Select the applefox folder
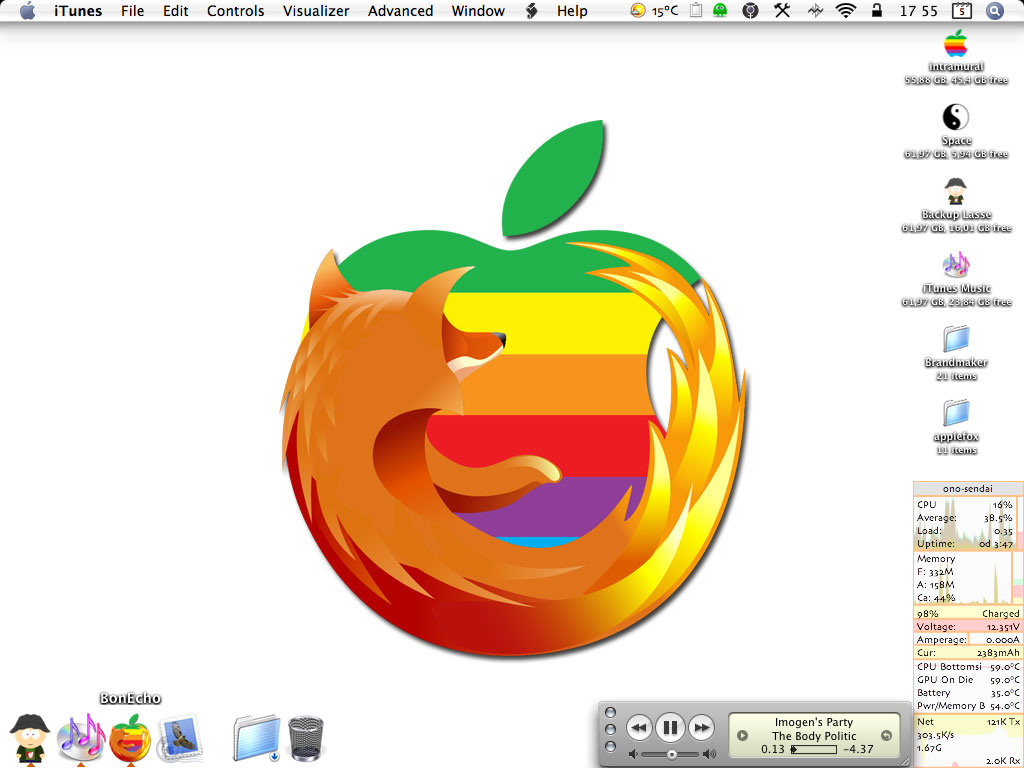This screenshot has height=768, width=1024. click(x=956, y=413)
